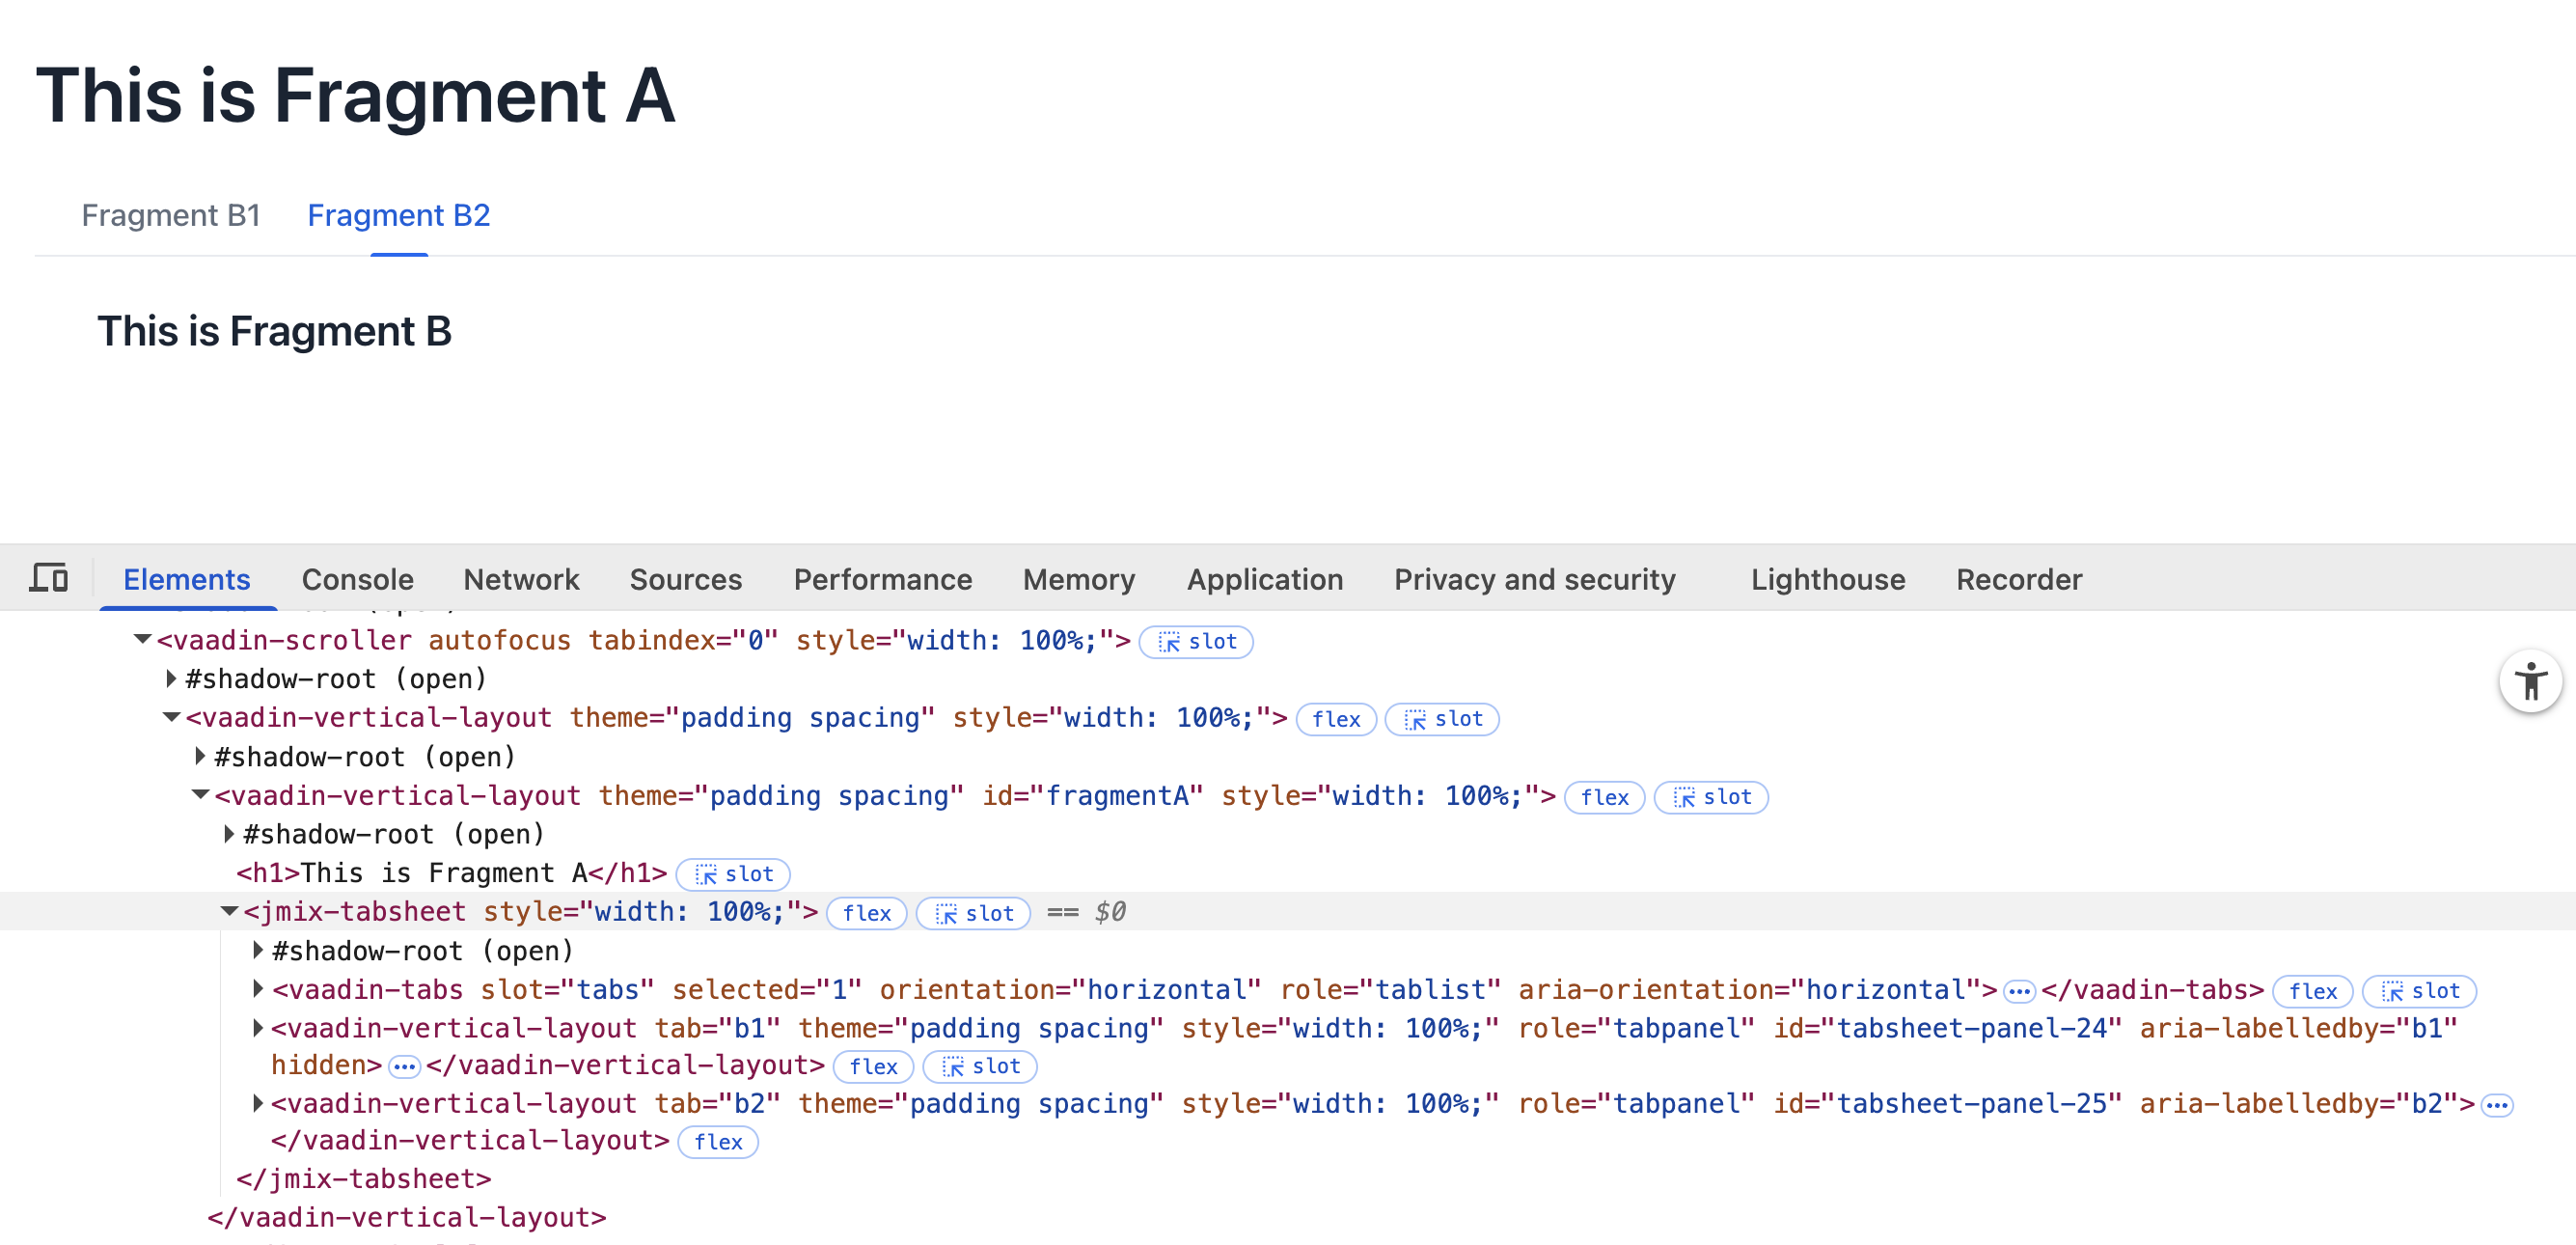Switch to the Sources panel
Image resolution: width=2576 pixels, height=1245 pixels.
(x=686, y=579)
